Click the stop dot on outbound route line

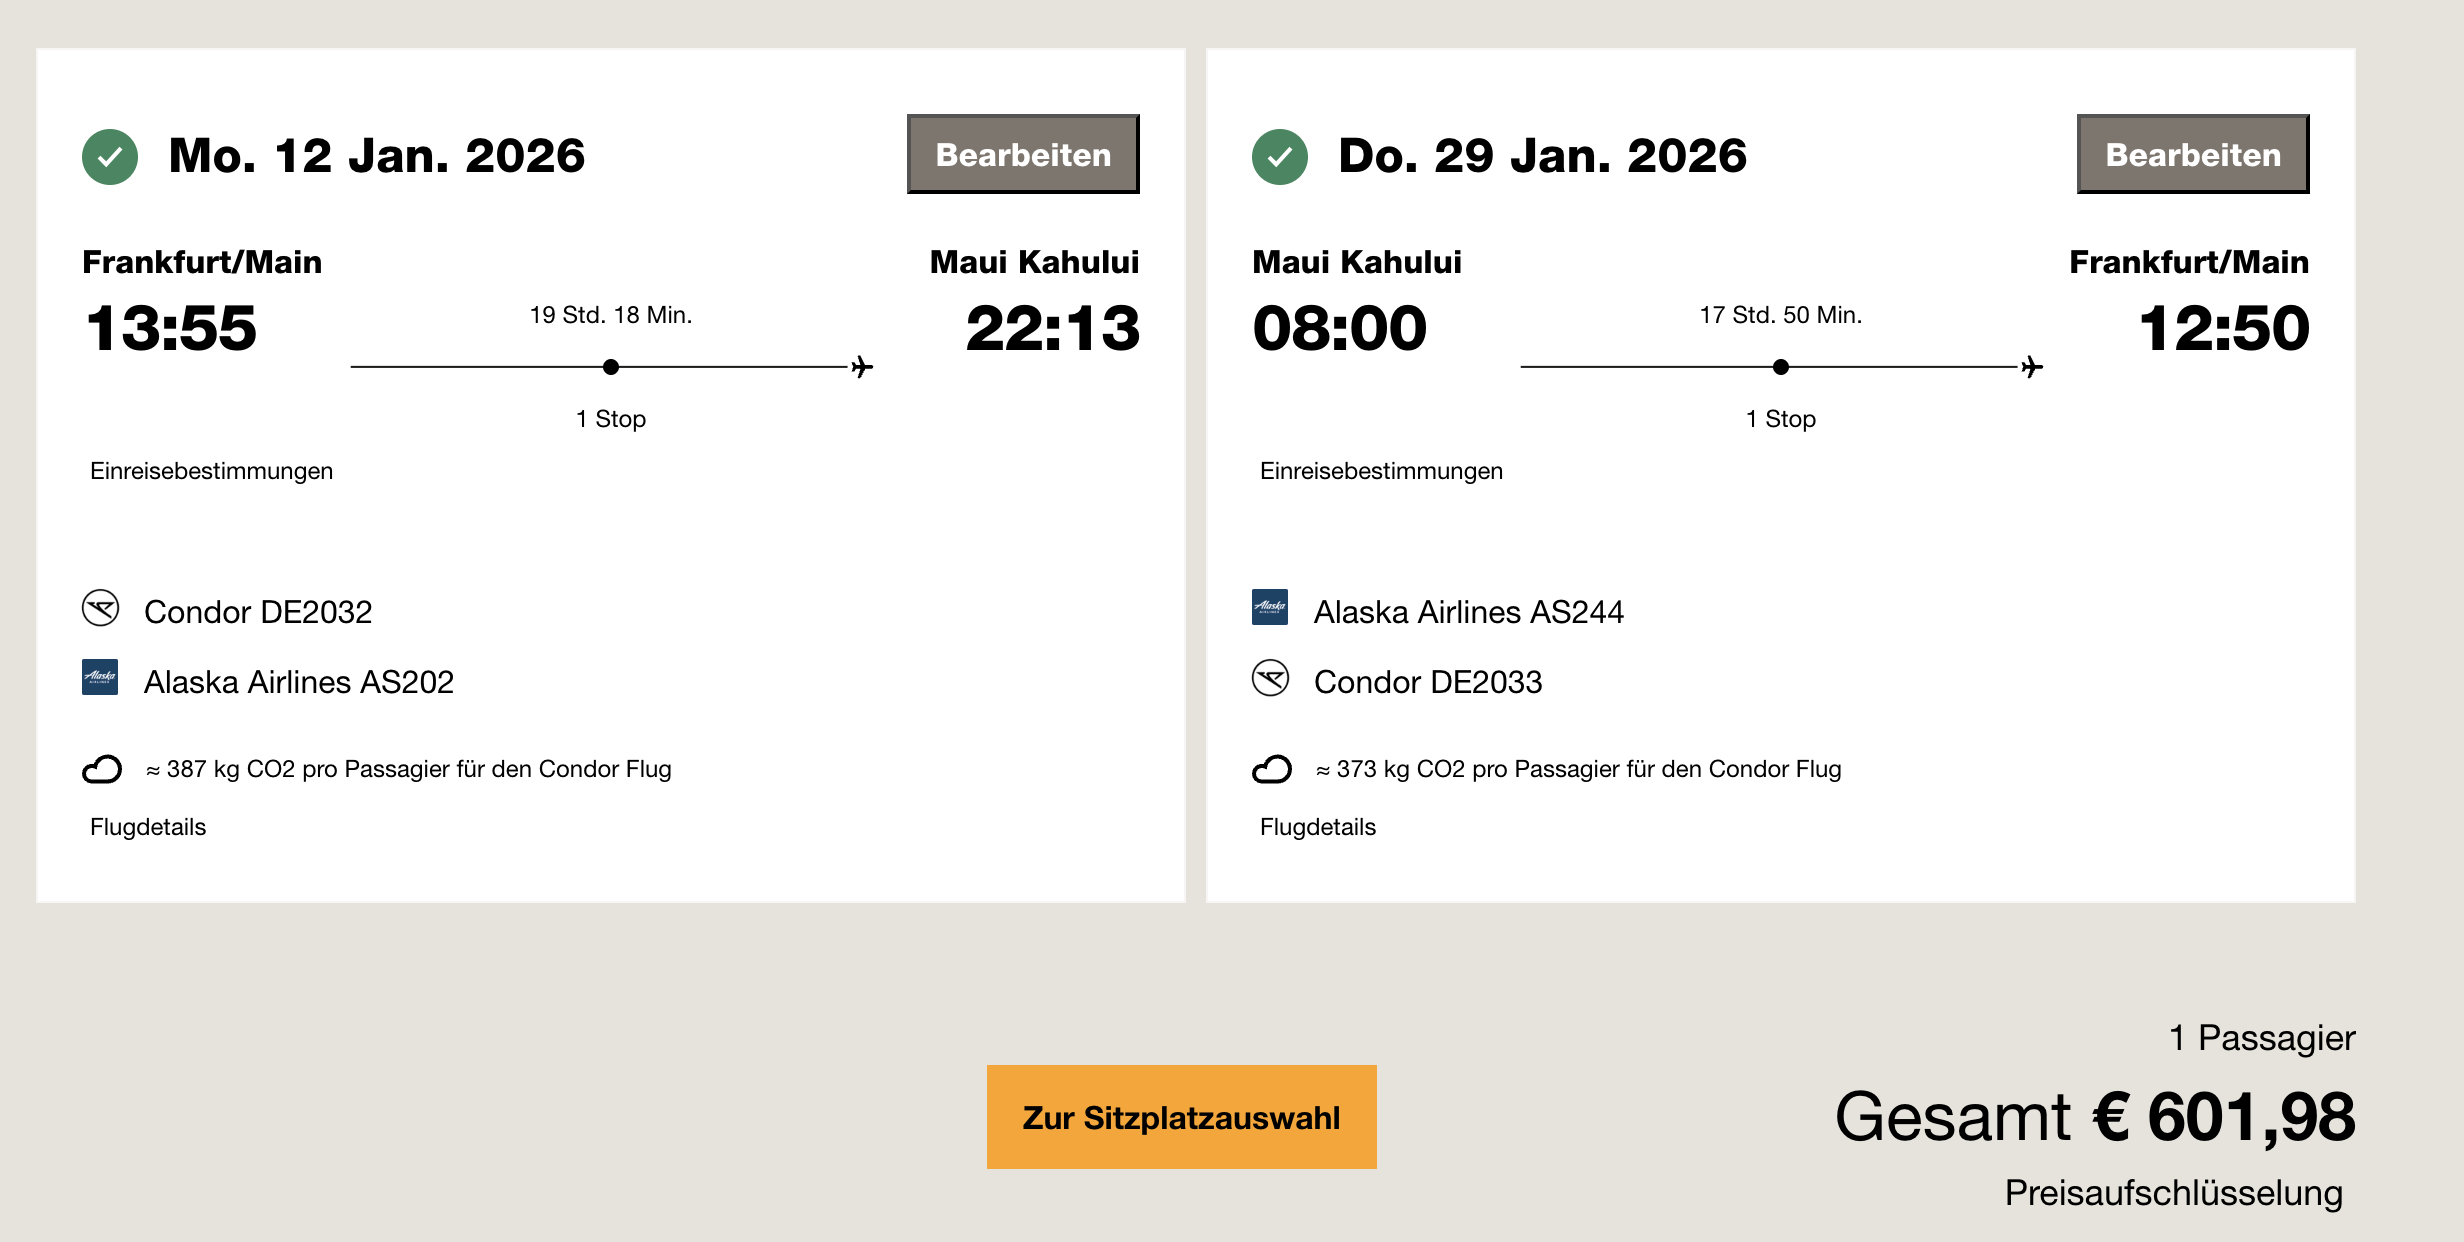(x=611, y=367)
